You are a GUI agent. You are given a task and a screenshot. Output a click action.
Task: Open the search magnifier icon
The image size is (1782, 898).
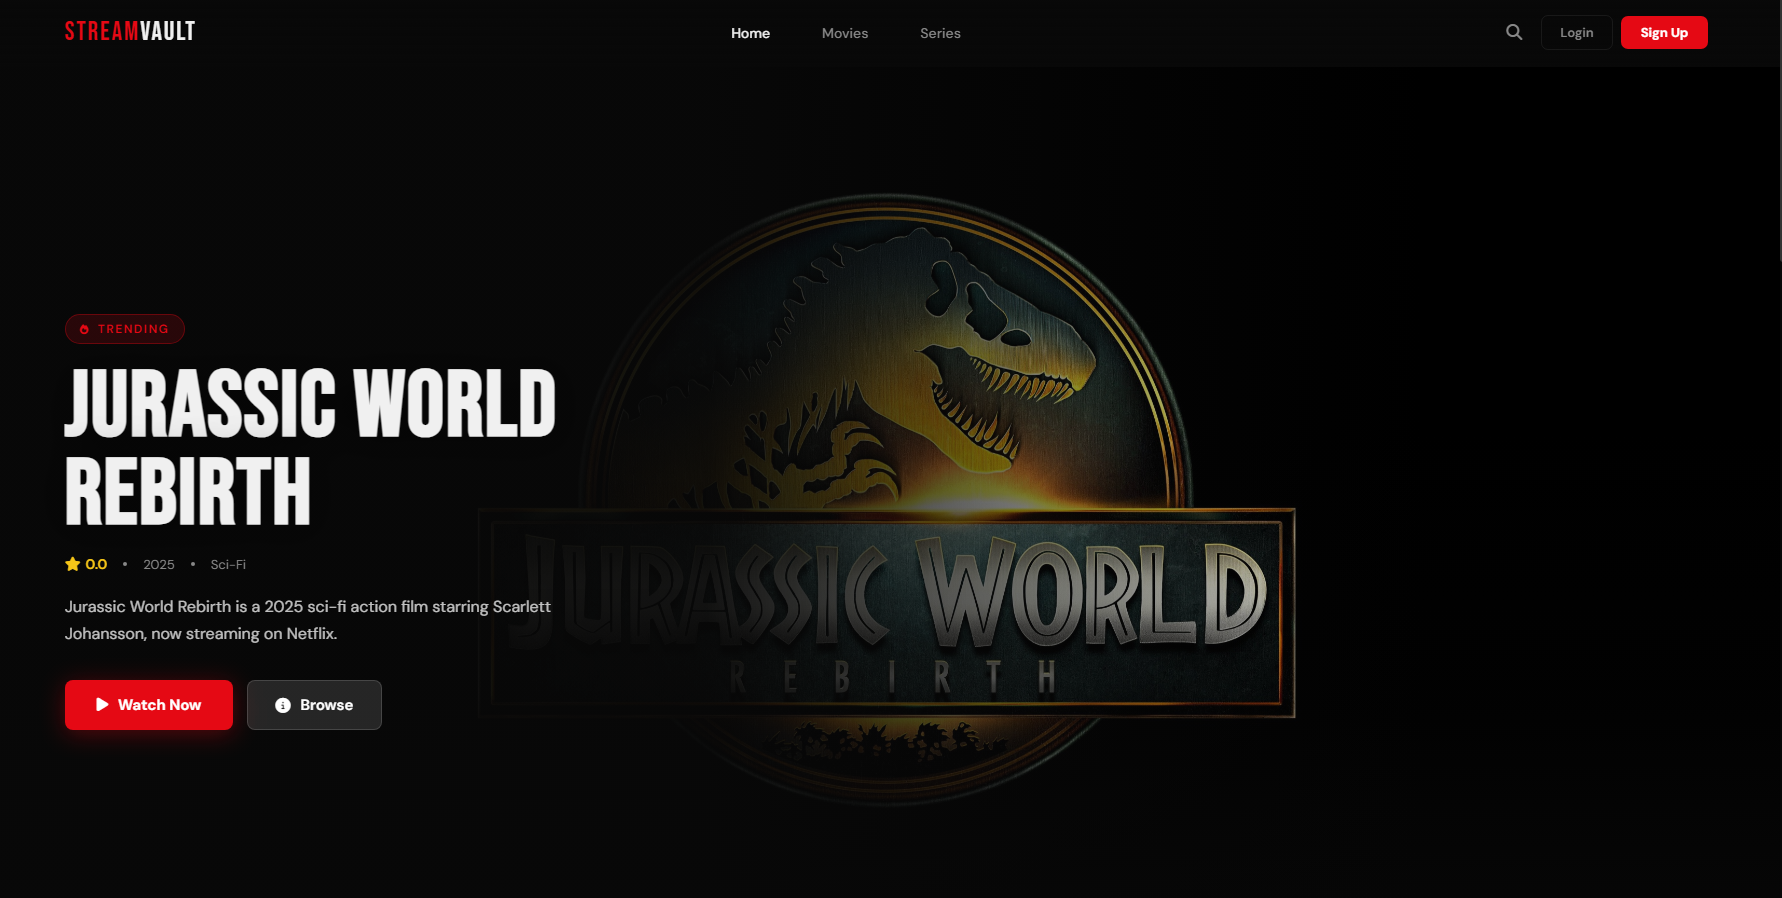[x=1514, y=32]
